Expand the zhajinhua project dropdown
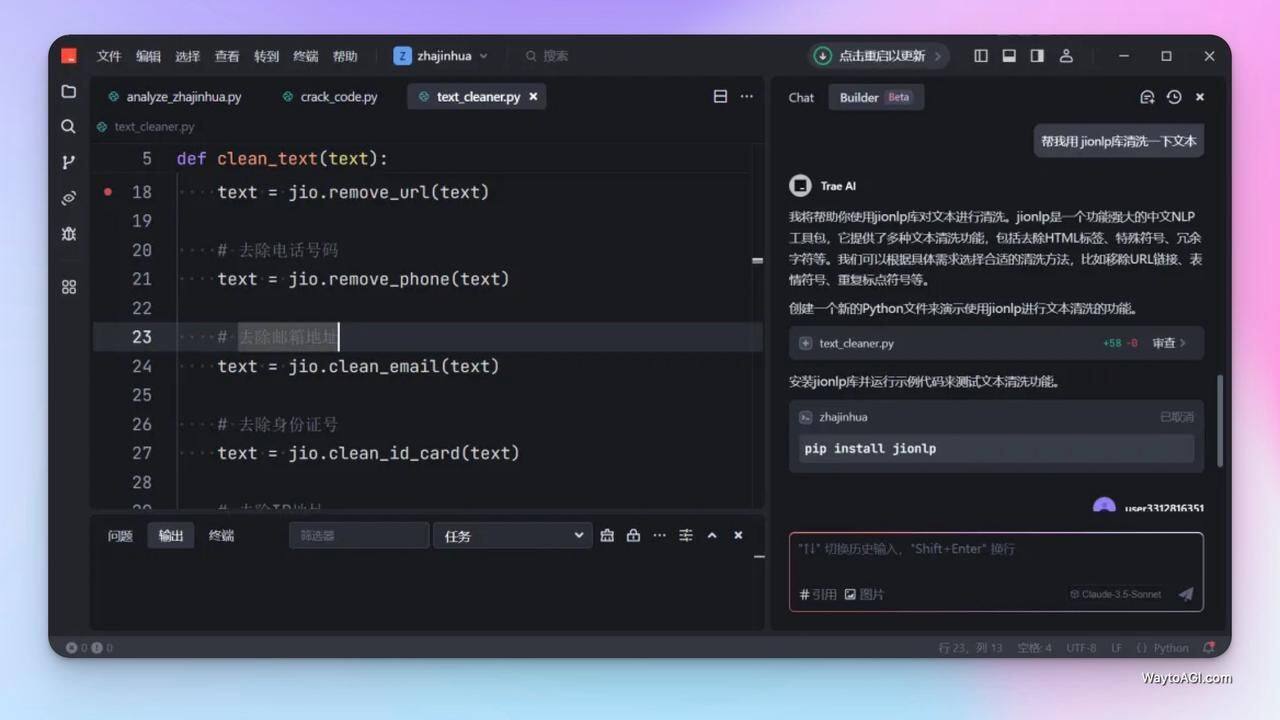 click(x=441, y=56)
